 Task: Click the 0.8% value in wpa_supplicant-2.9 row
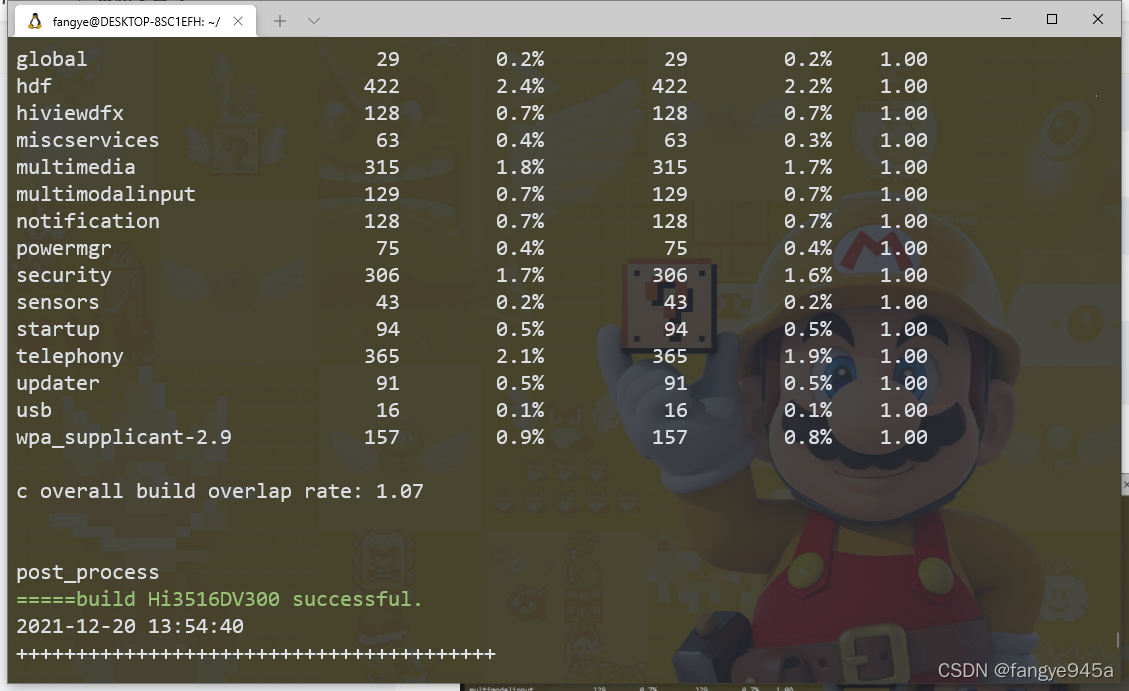pyautogui.click(x=808, y=437)
